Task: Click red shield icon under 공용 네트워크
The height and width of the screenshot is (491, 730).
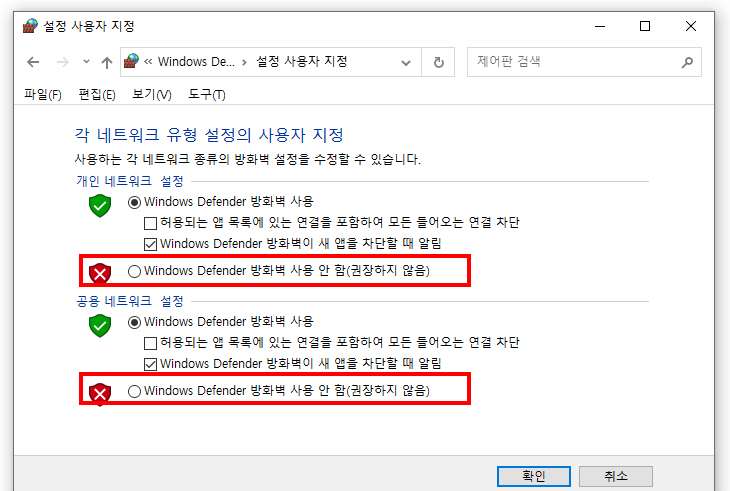Action: pyautogui.click(x=100, y=394)
